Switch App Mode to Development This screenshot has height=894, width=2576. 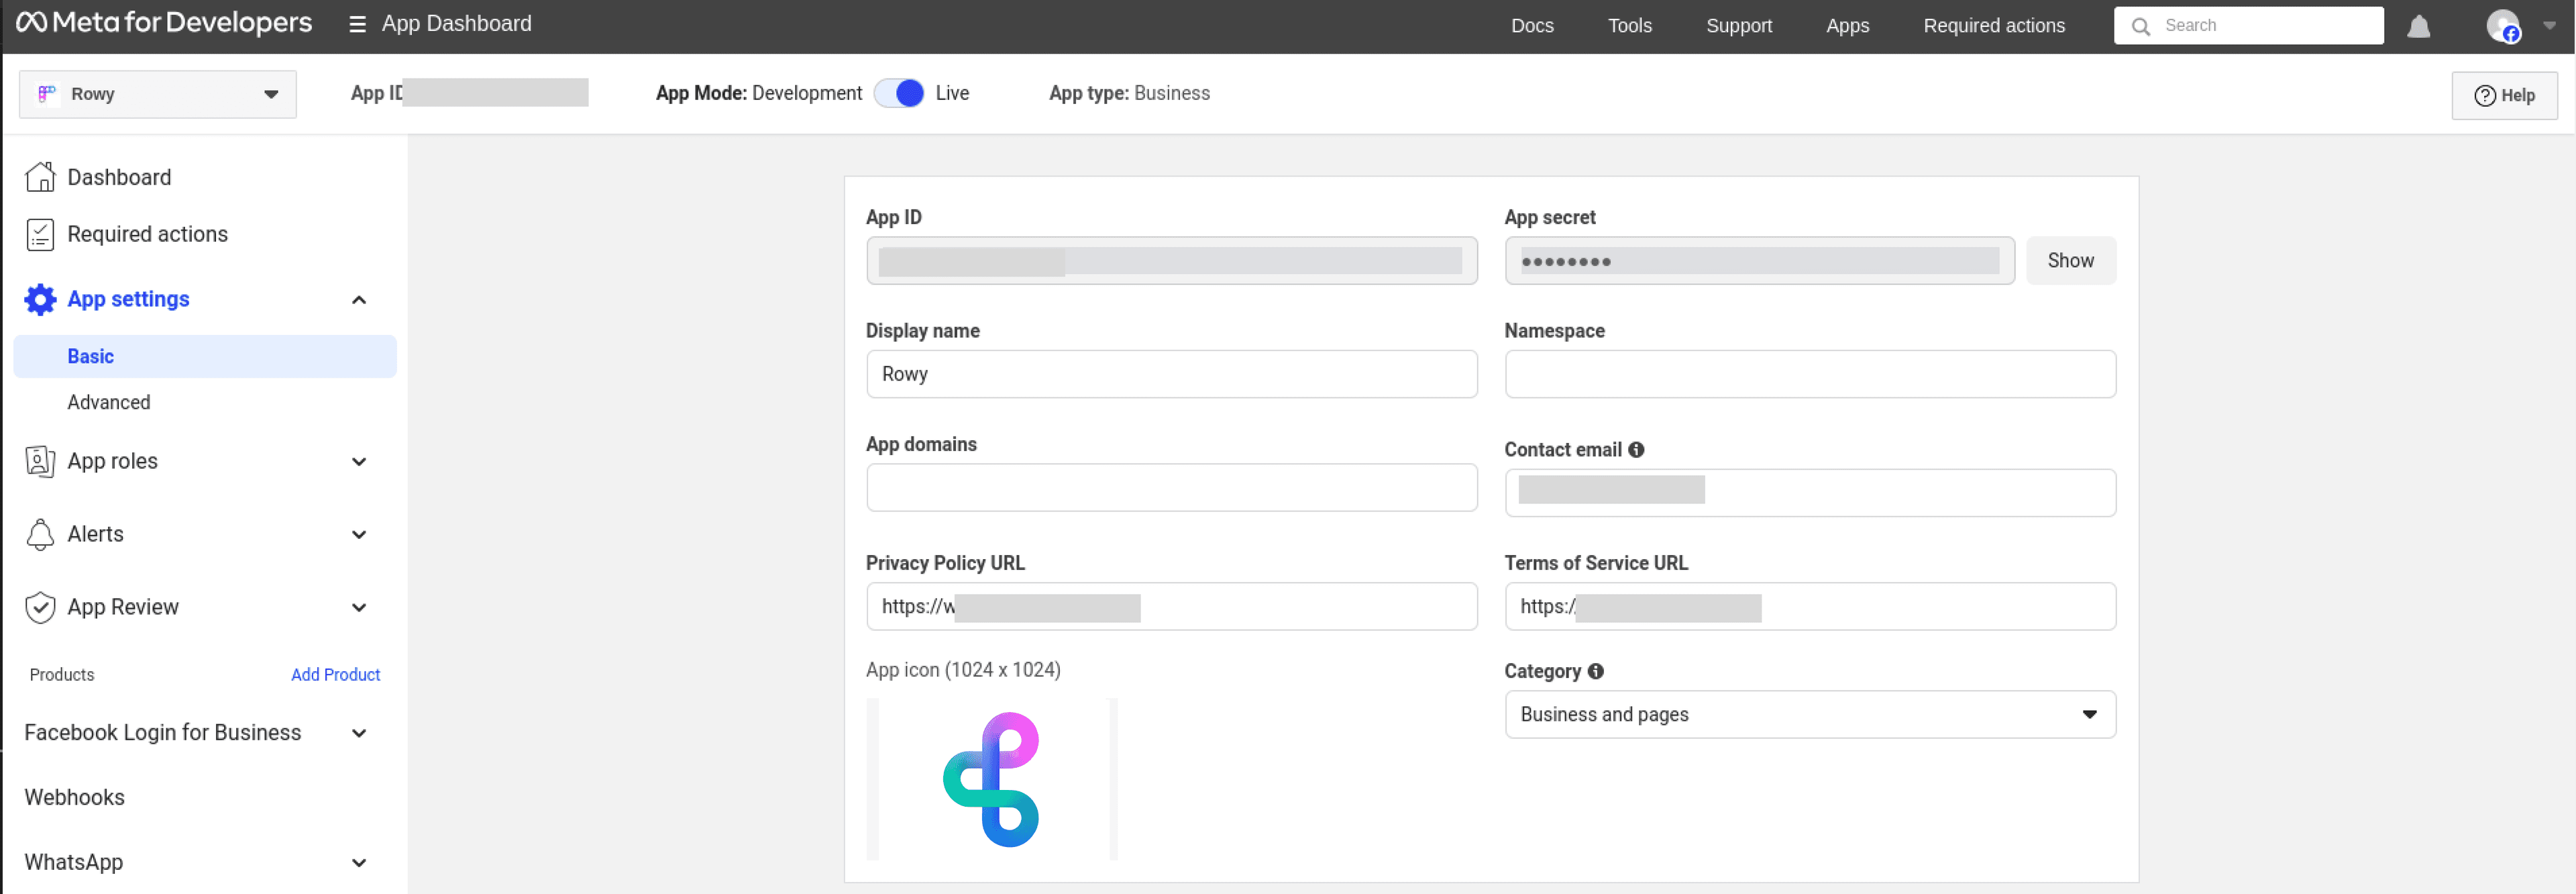[x=900, y=92]
